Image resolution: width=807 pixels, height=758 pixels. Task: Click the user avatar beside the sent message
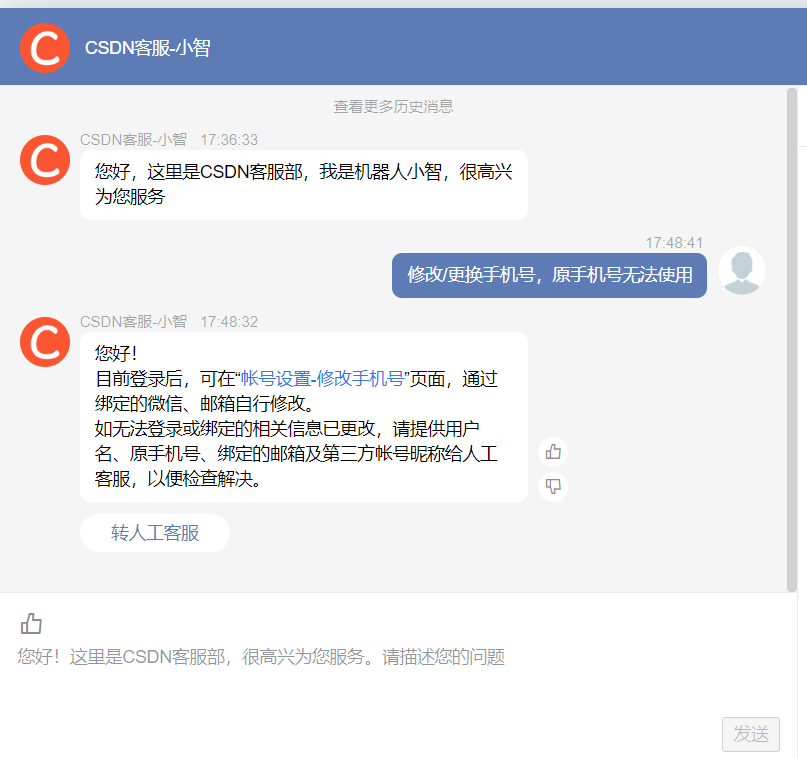(x=742, y=271)
